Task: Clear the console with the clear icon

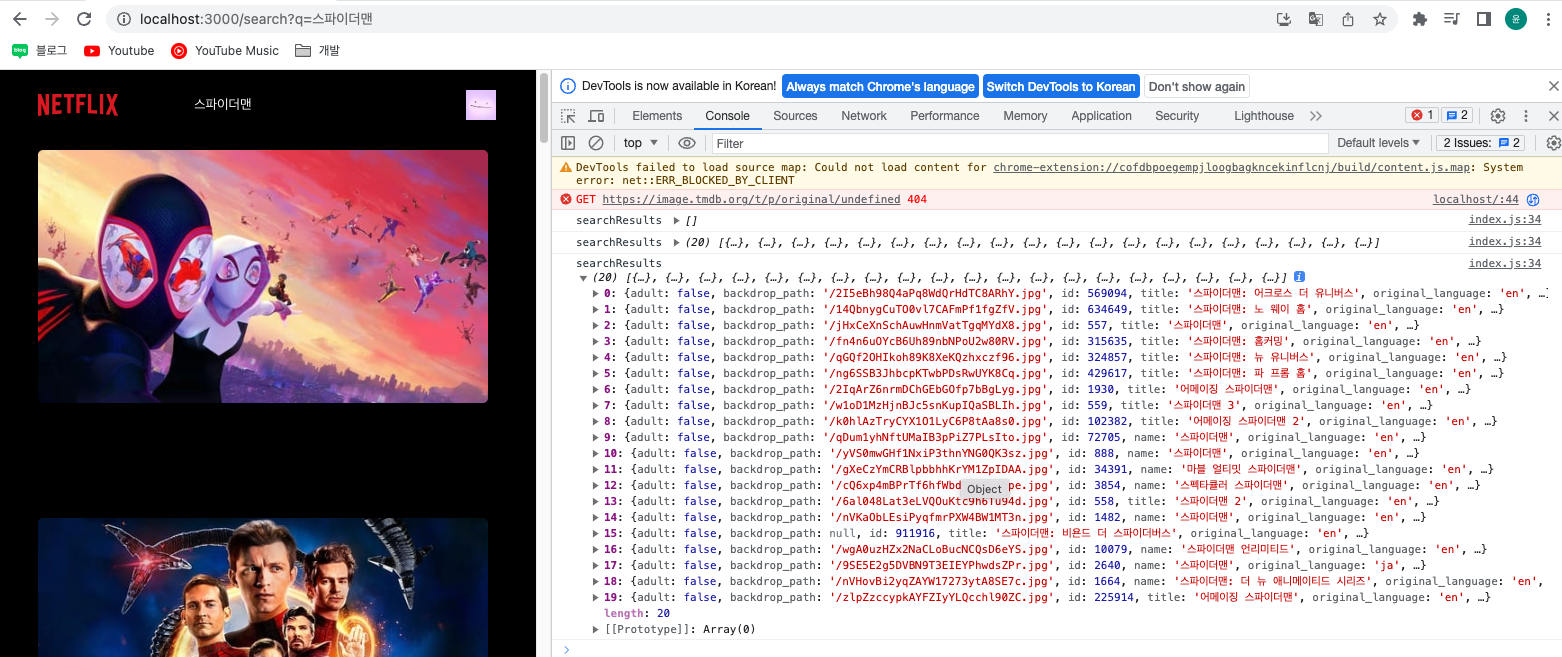Action: [596, 143]
